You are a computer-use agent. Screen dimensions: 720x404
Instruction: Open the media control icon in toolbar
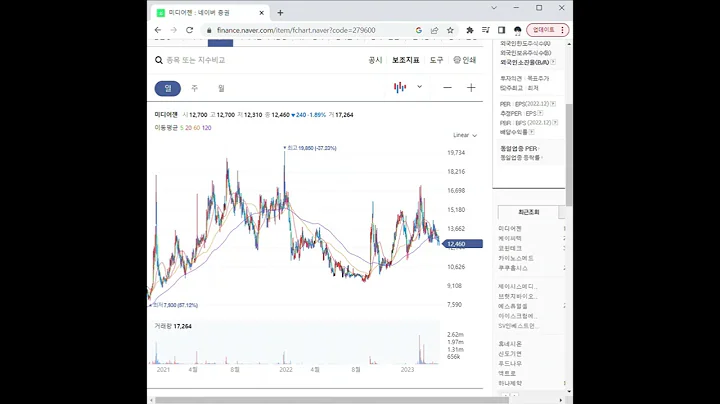click(x=485, y=30)
